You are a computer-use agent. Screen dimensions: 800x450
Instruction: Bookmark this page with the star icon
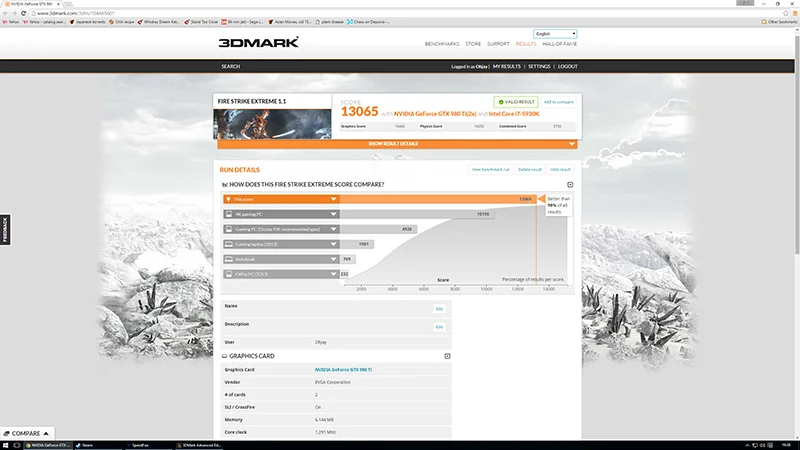(786, 13)
